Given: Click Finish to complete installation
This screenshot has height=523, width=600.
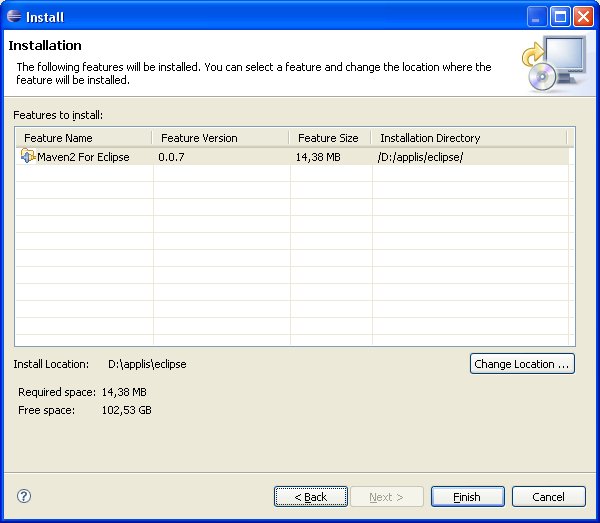Looking at the screenshot, I should (467, 497).
